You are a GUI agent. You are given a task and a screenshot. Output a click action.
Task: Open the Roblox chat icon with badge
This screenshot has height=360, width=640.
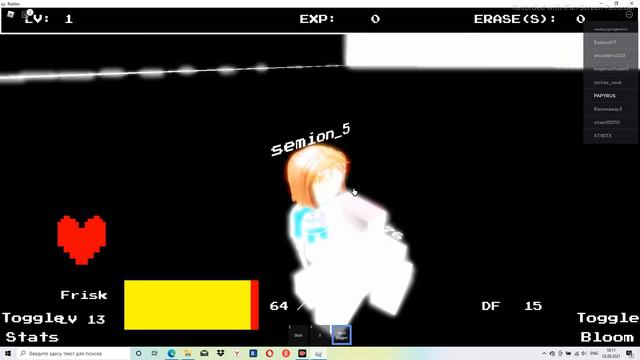coord(26,15)
